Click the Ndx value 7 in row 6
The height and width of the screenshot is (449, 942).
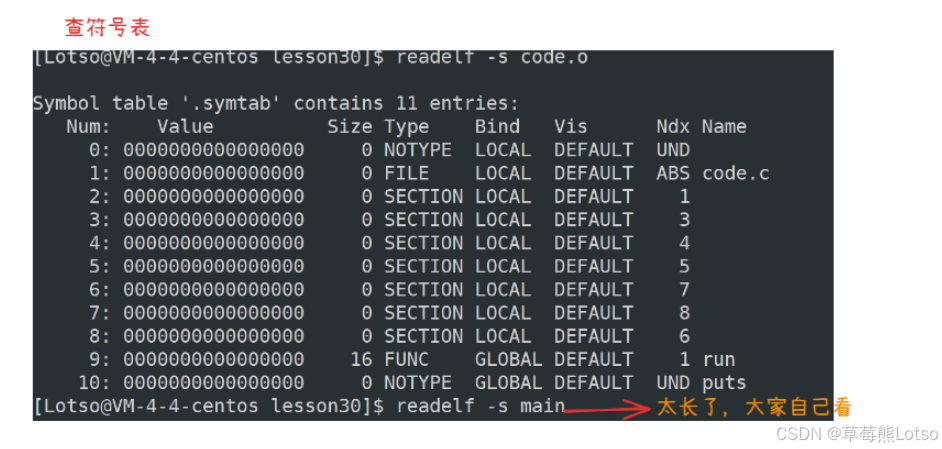coord(684,290)
